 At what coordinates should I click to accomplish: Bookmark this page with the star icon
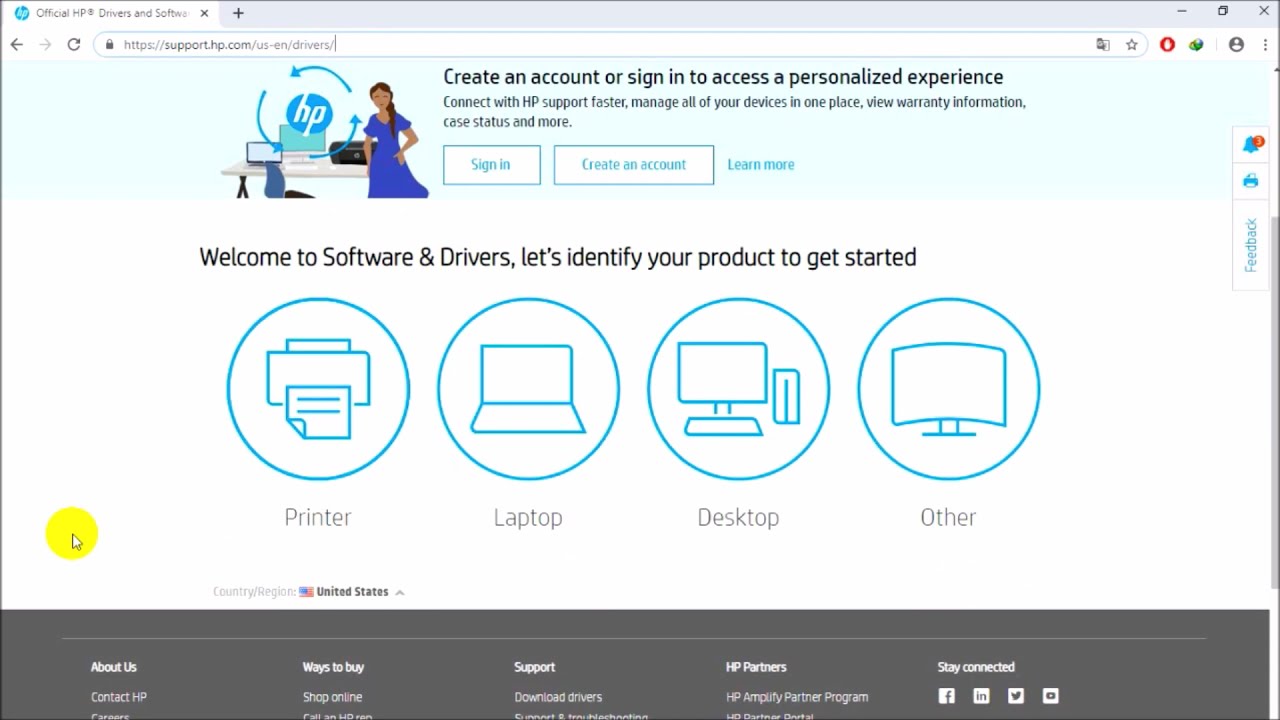(x=1131, y=44)
